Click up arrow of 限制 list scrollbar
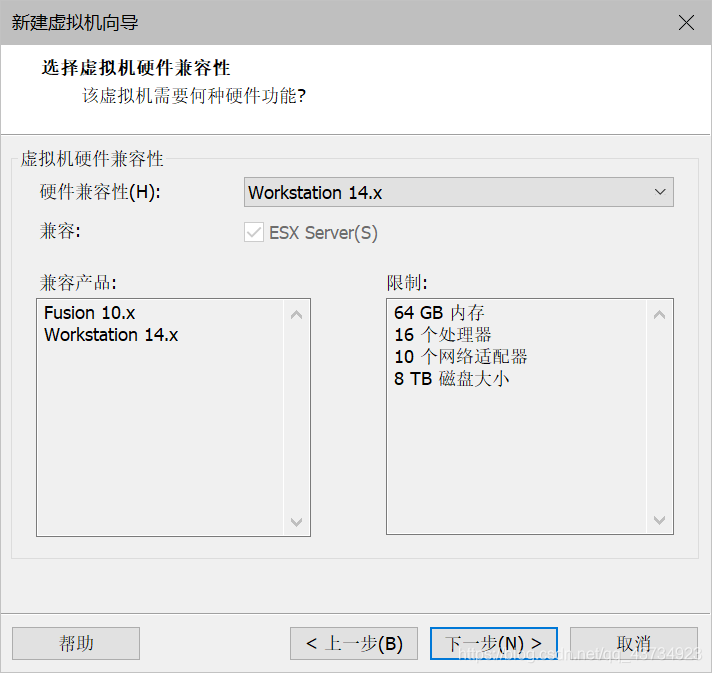 [x=659, y=314]
